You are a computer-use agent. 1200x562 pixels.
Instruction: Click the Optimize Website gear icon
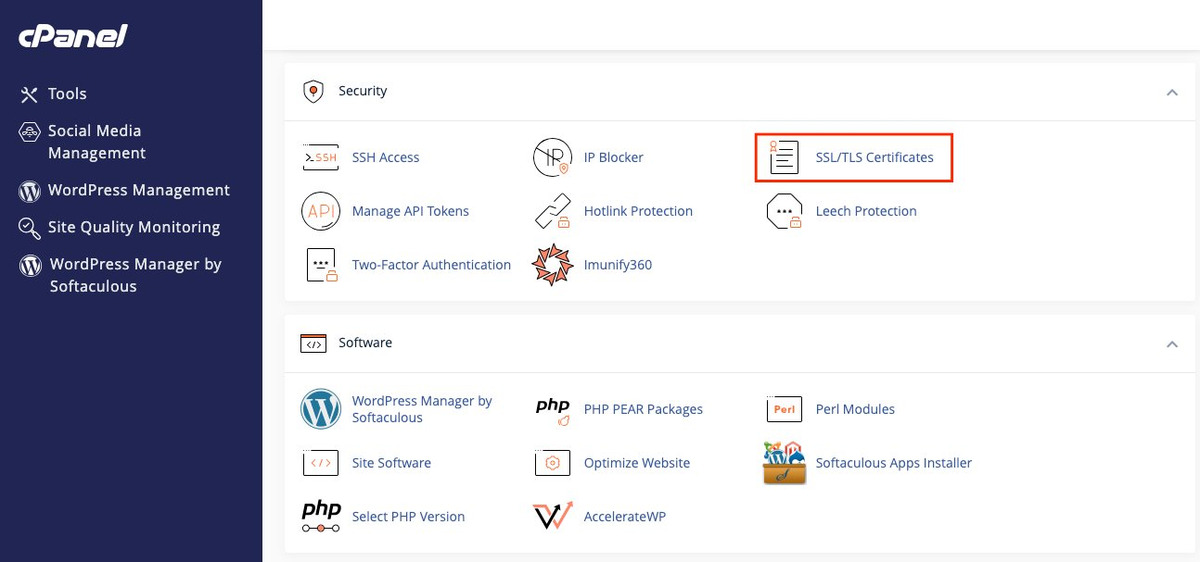(552, 463)
